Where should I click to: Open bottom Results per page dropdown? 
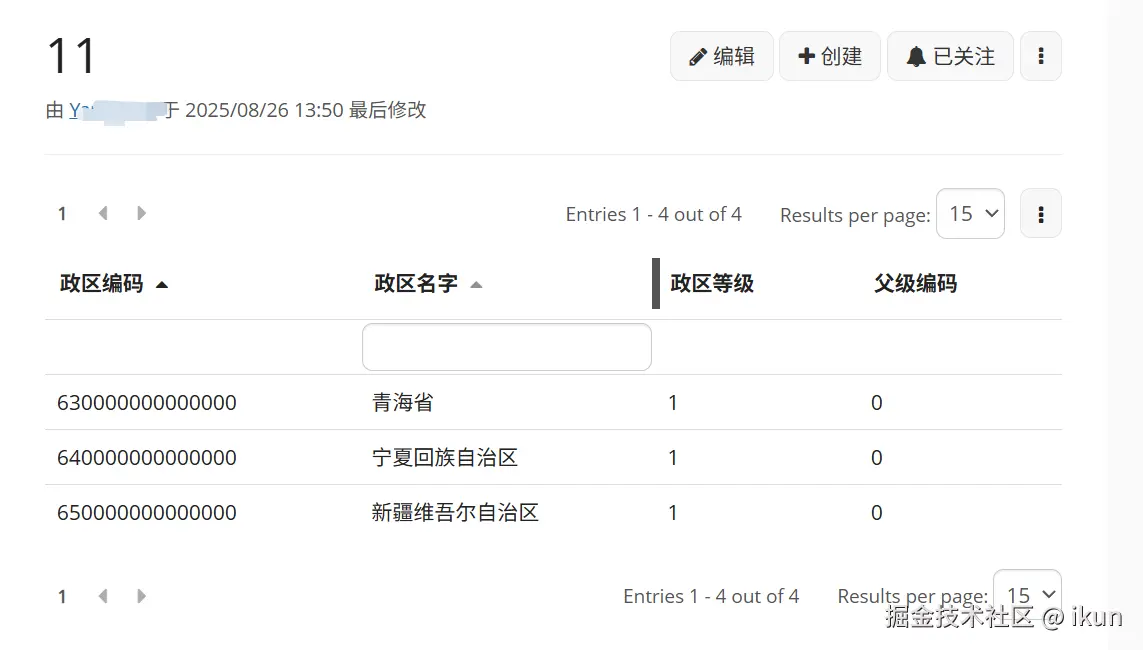pos(1026,595)
